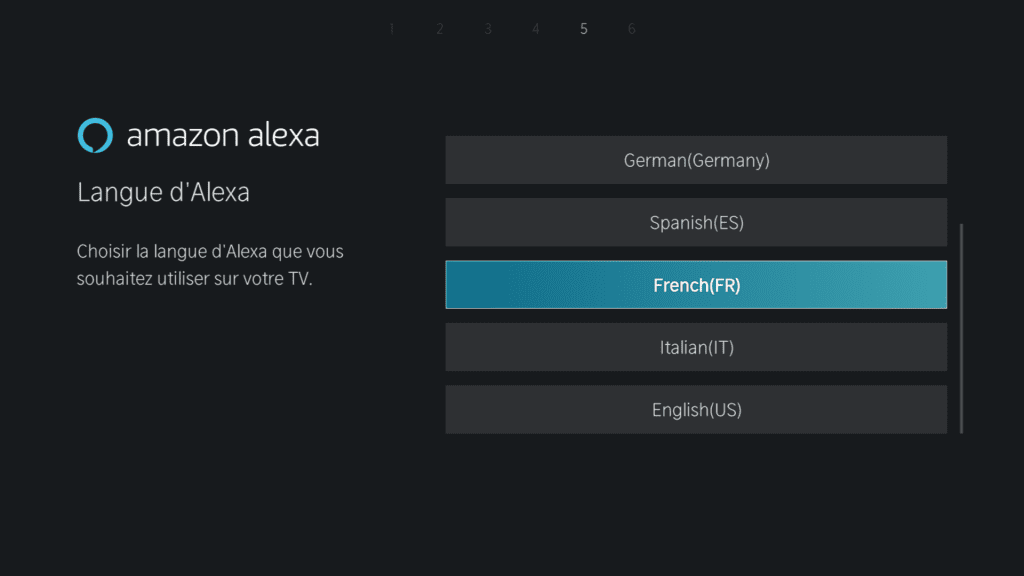The width and height of the screenshot is (1024, 576).
Task: Click the language list vertical scrollbar
Action: tap(961, 328)
